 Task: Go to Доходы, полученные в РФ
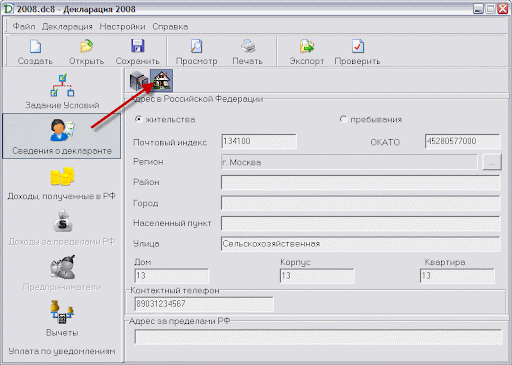pyautogui.click(x=62, y=183)
